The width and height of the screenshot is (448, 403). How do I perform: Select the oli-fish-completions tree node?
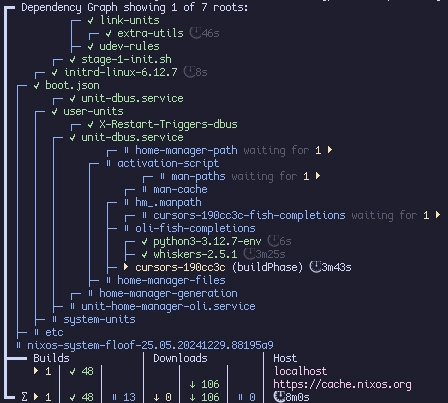(x=195, y=228)
